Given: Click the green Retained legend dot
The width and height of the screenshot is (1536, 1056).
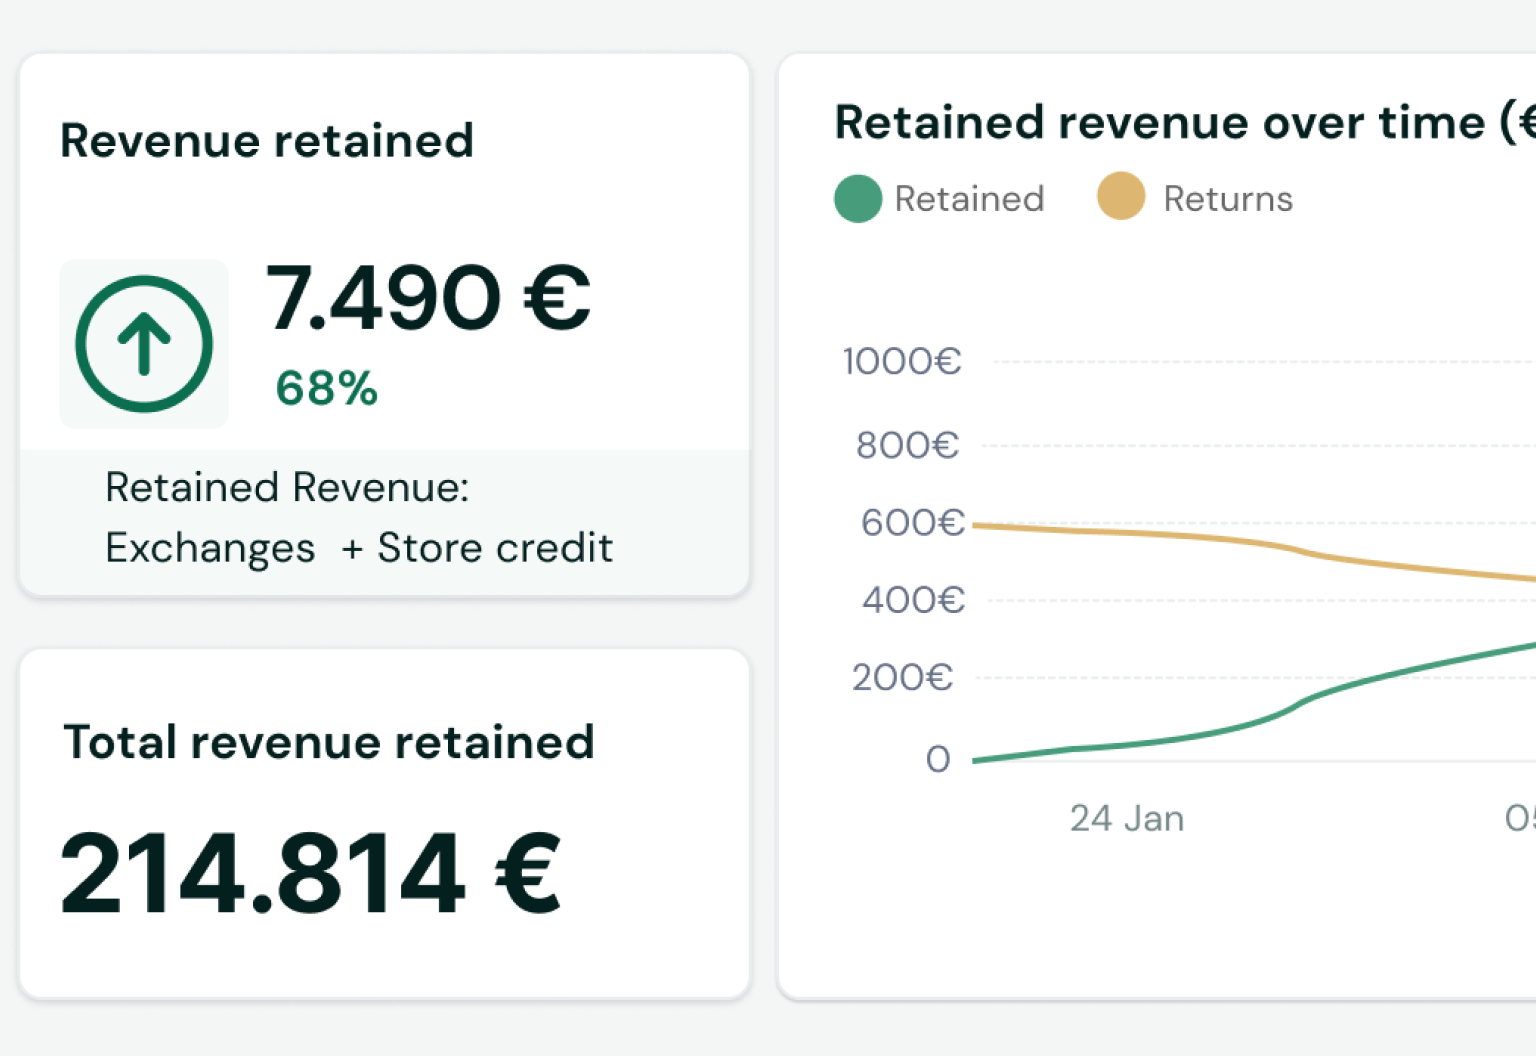Looking at the screenshot, I should [857, 198].
